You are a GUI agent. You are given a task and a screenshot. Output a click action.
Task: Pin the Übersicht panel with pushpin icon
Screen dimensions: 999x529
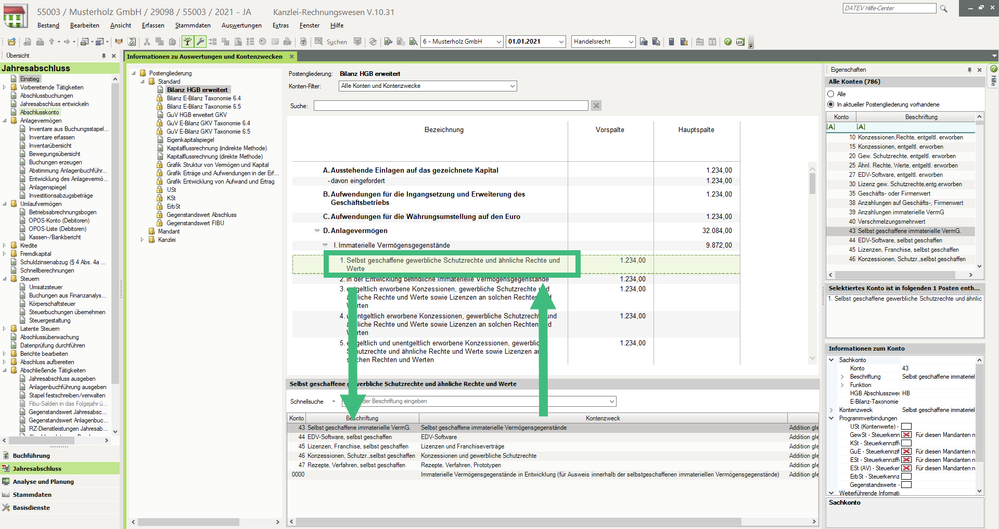103,56
